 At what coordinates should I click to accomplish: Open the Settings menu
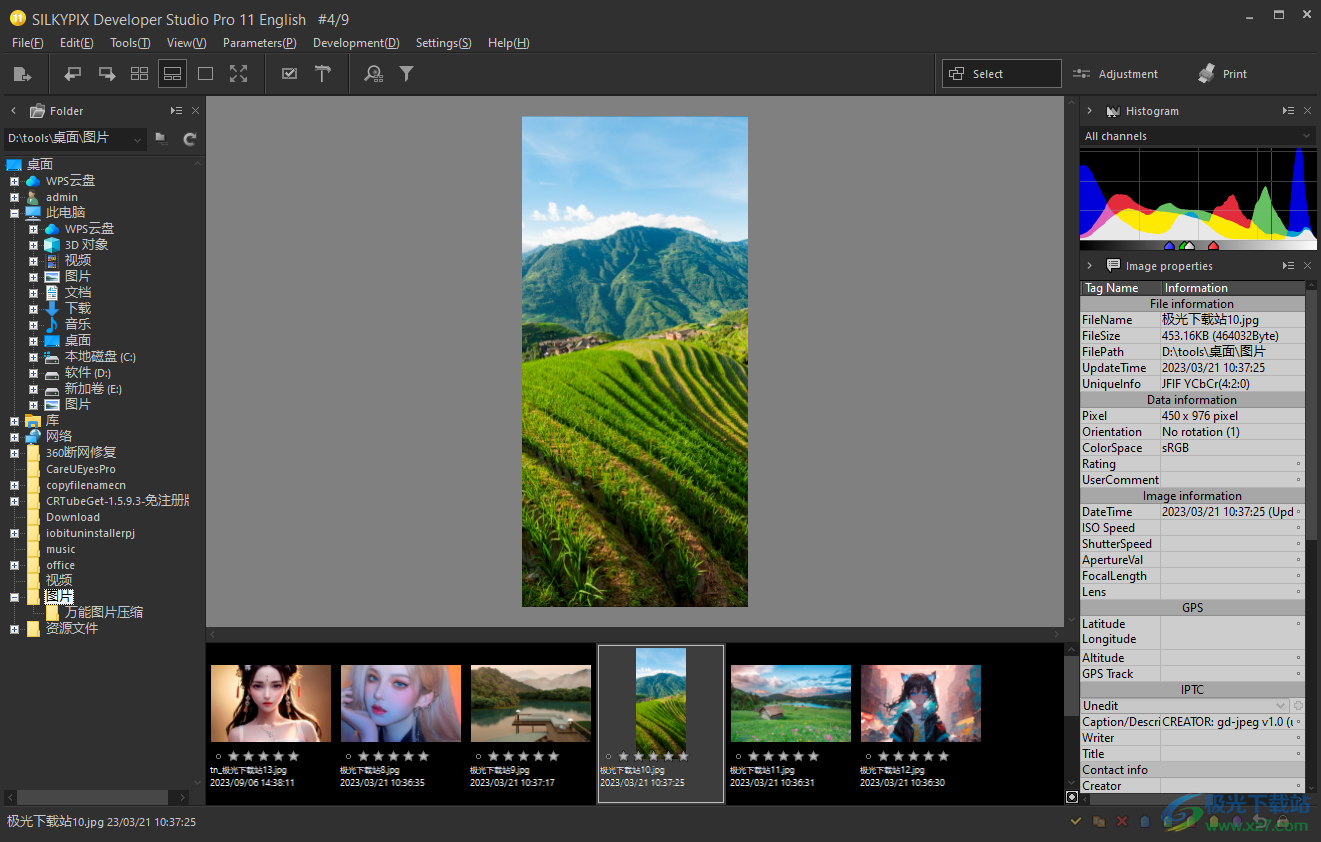443,42
